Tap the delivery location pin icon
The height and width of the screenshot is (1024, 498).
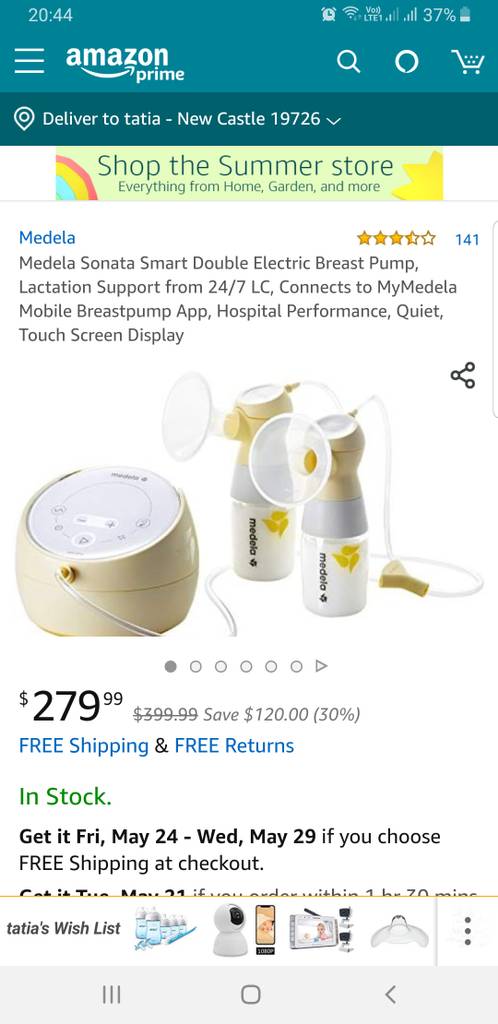click(24, 119)
